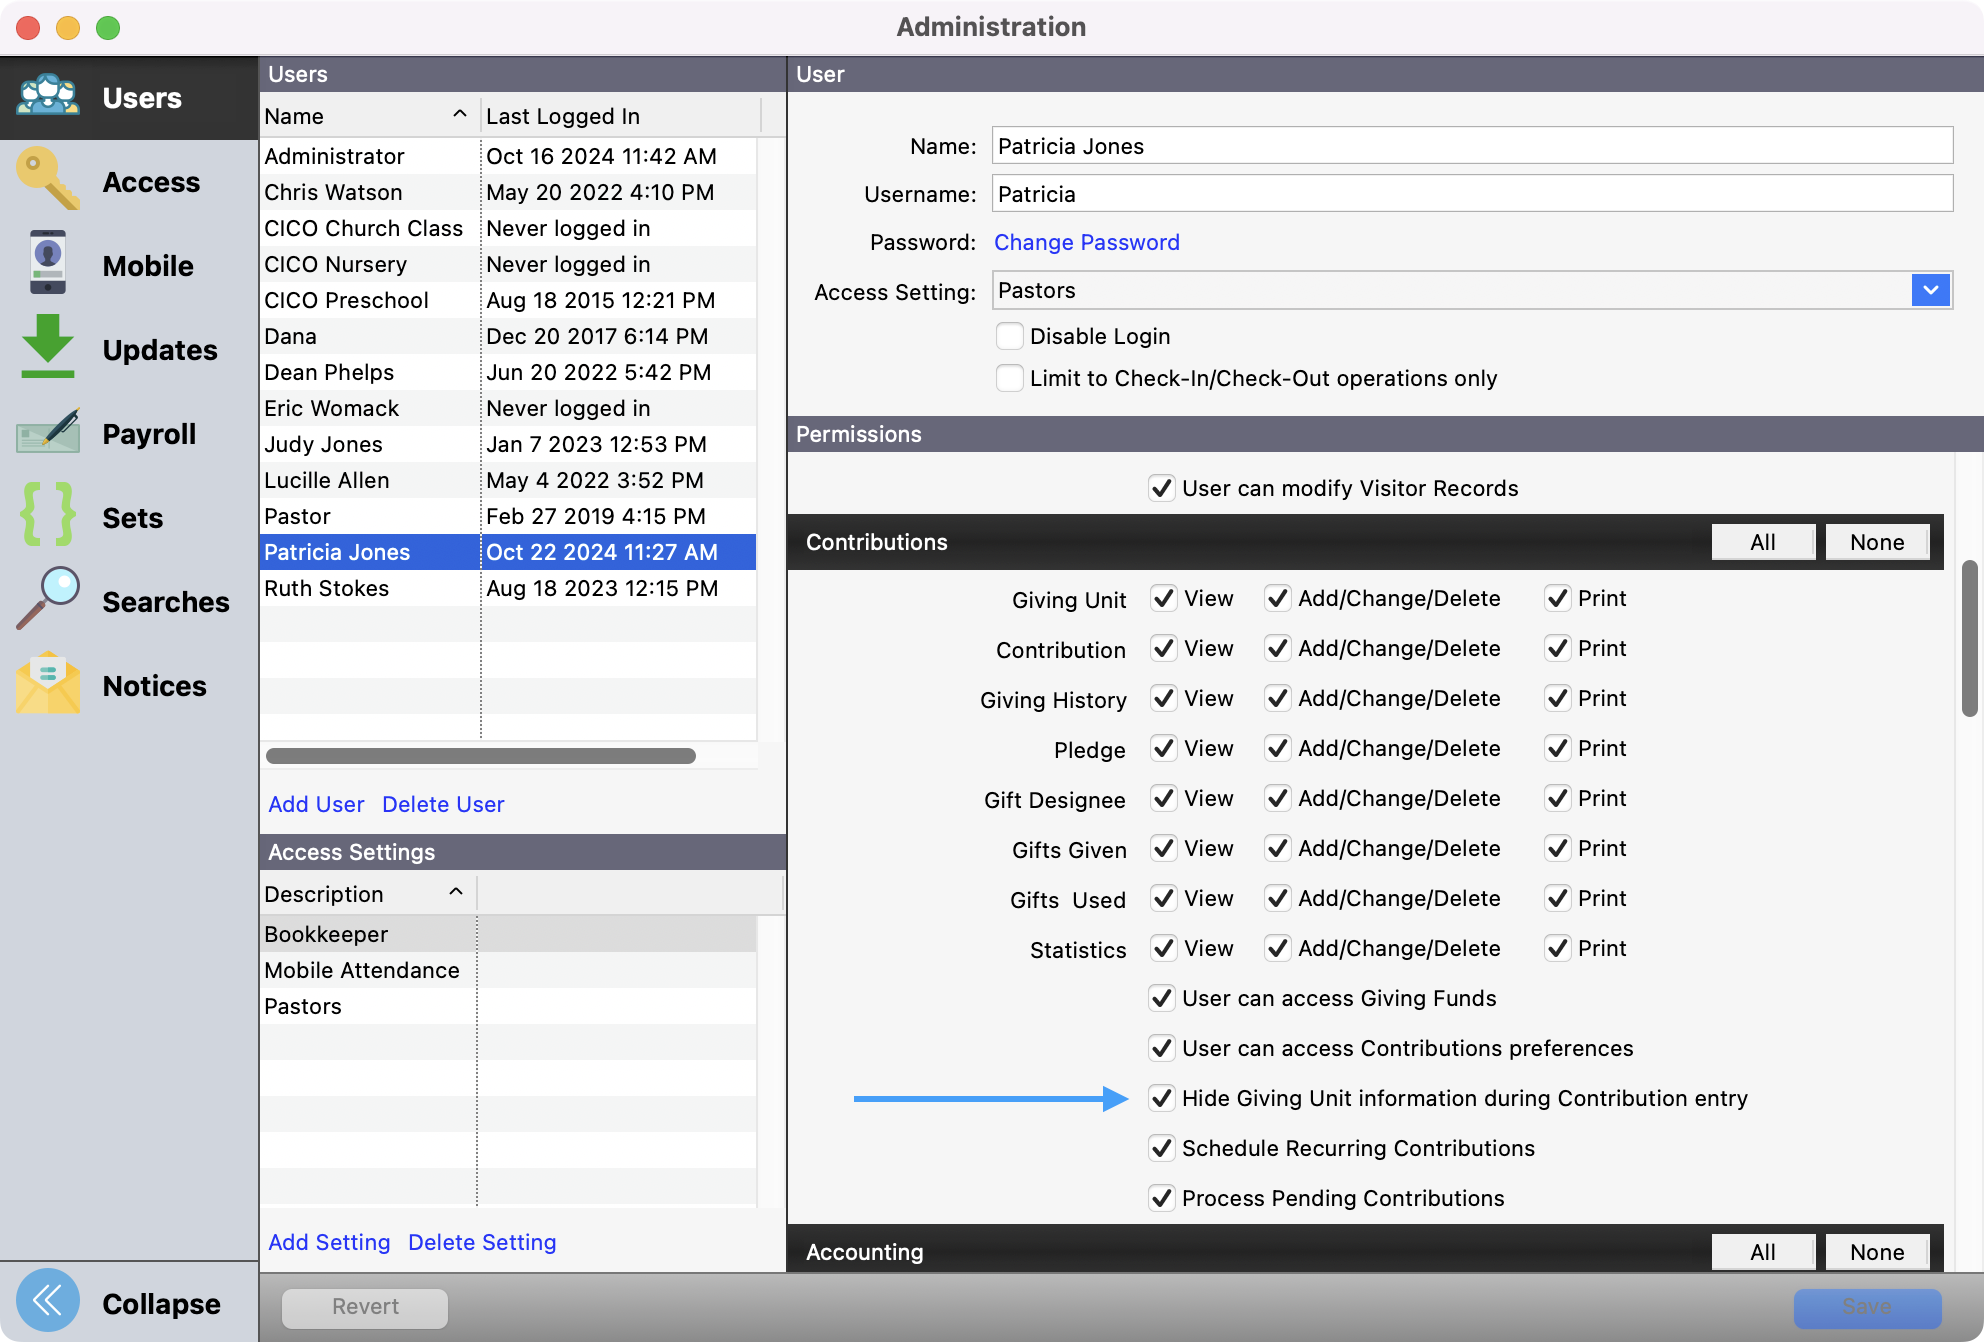Click the Change Password link
The height and width of the screenshot is (1342, 1984).
(x=1086, y=242)
